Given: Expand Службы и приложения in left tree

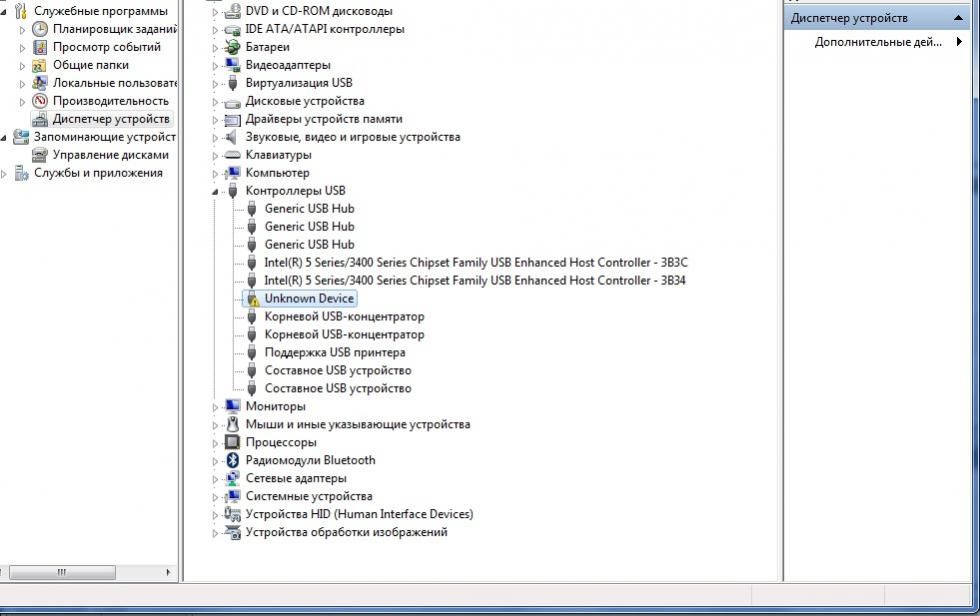Looking at the screenshot, I should click(4, 174).
